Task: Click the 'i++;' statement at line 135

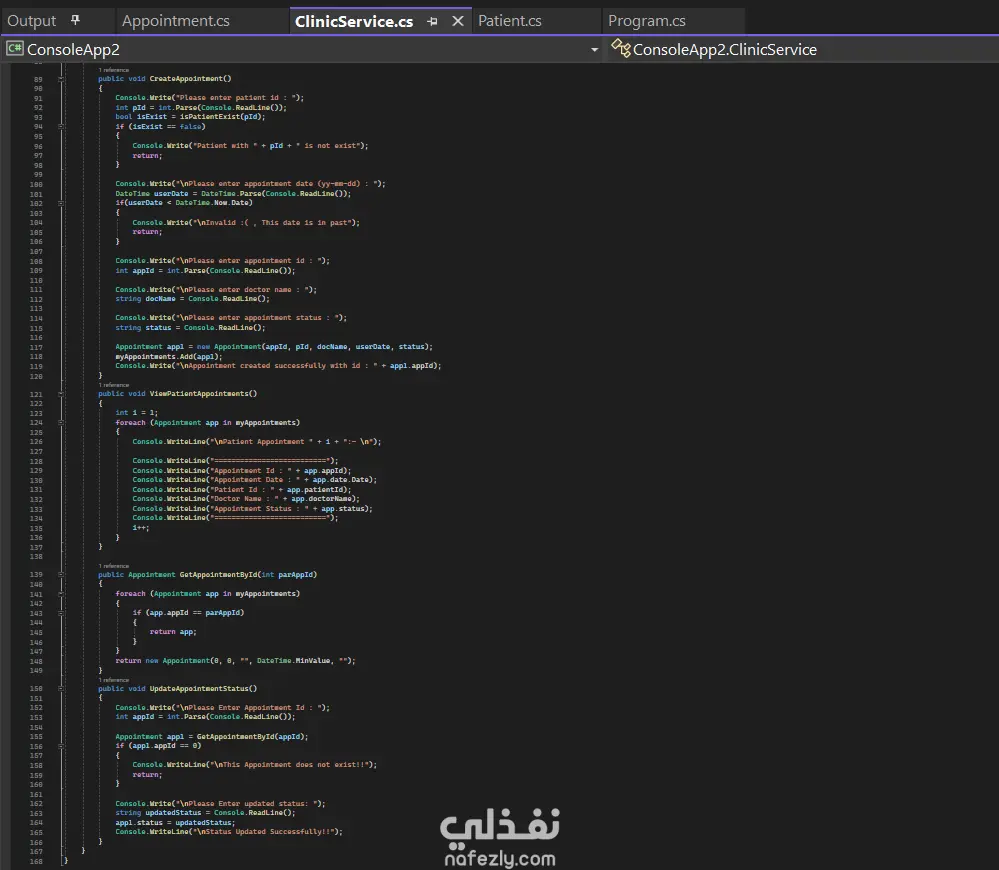Action: [141, 527]
